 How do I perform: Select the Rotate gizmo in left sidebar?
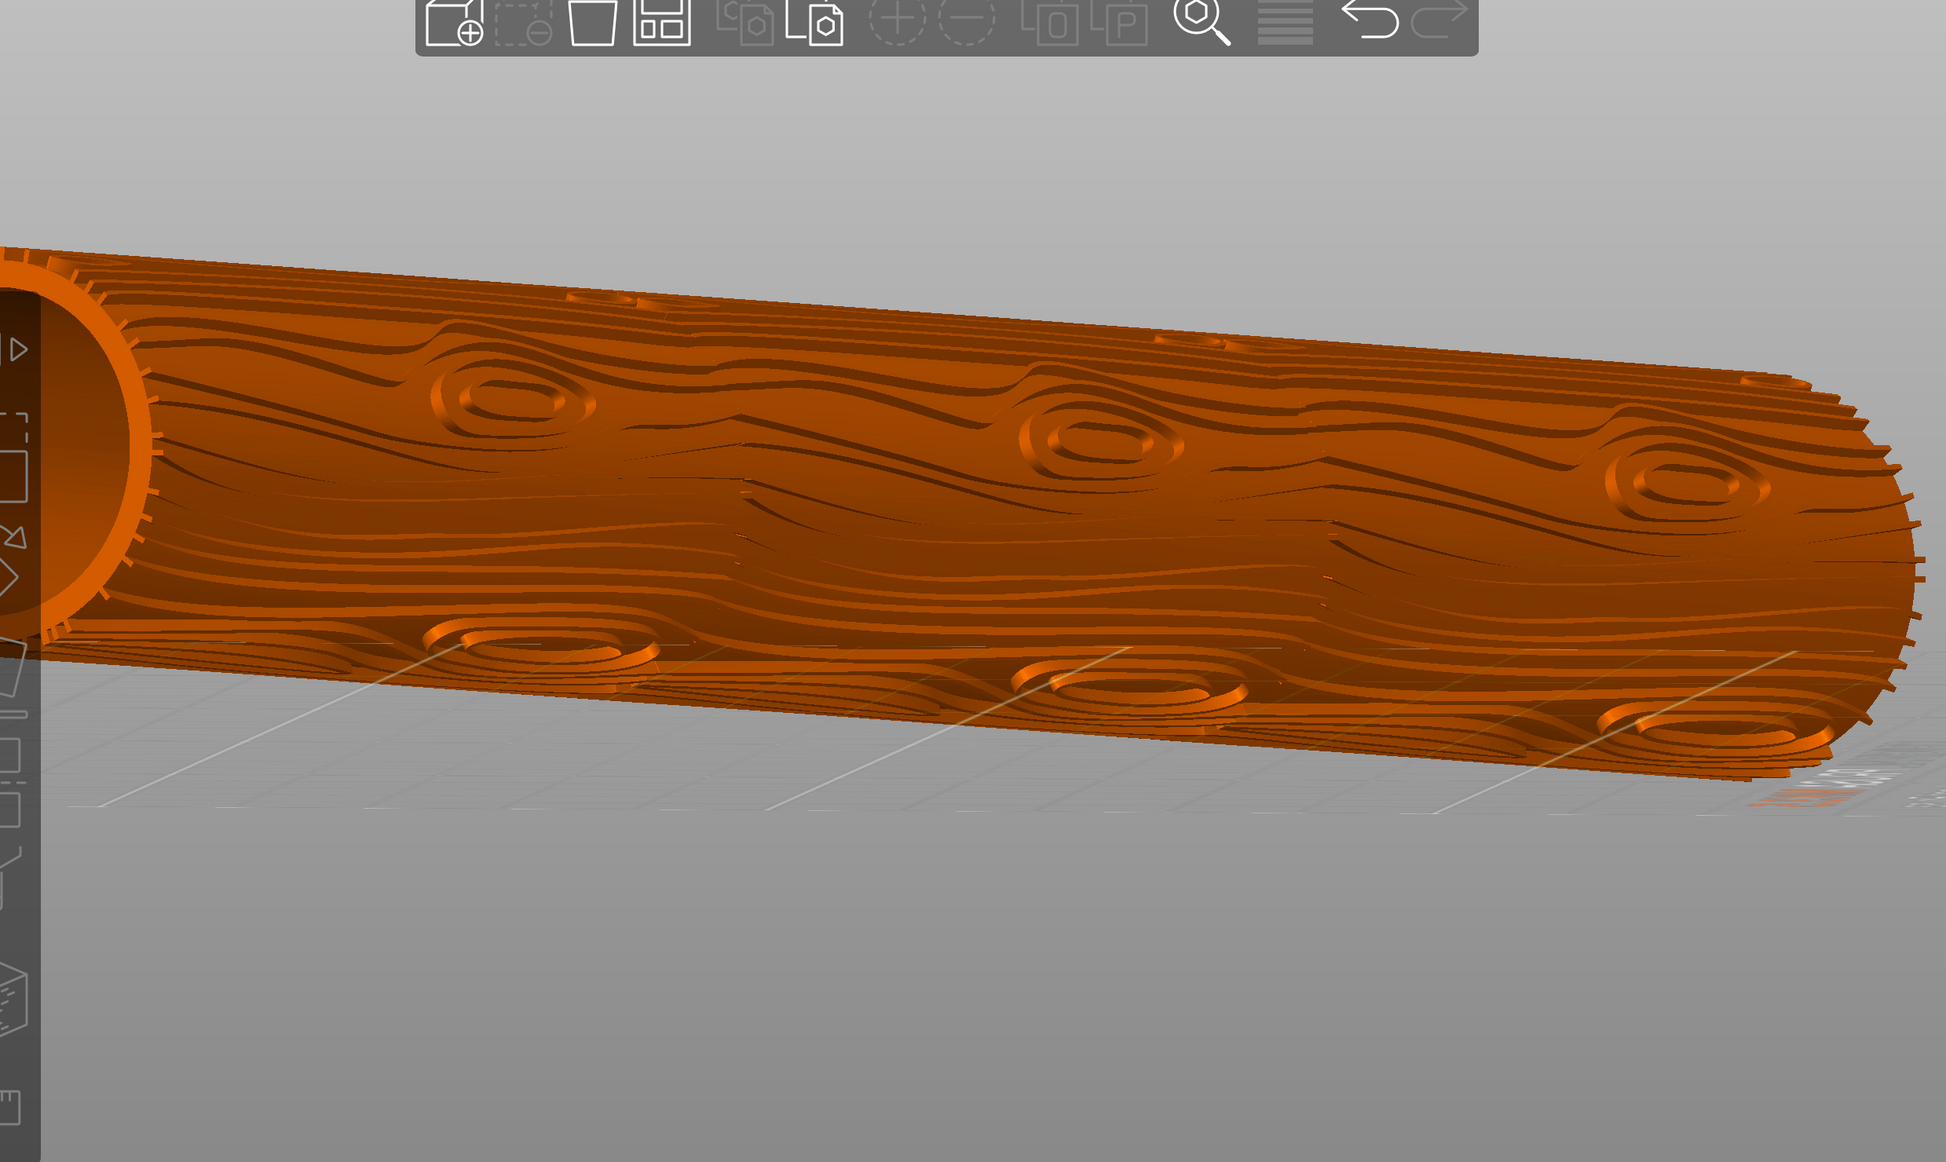click(10, 560)
